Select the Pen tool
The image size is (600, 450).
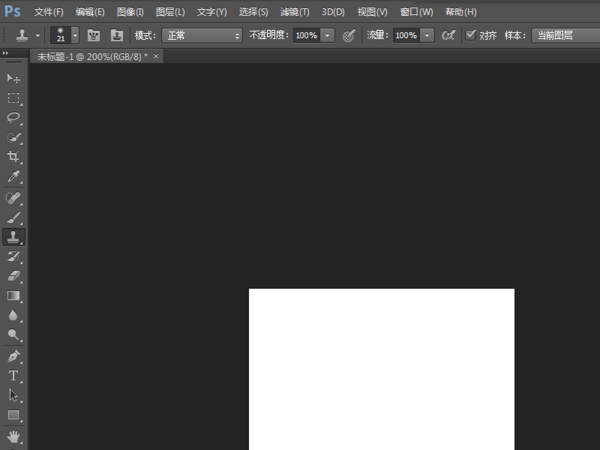(x=13, y=356)
